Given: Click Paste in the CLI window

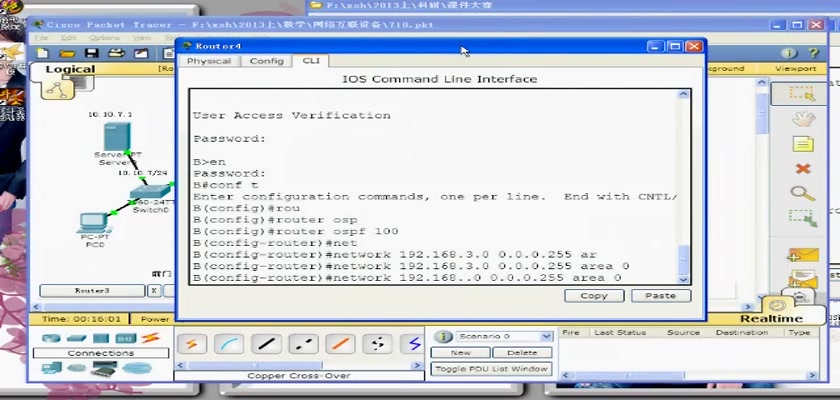Looking at the screenshot, I should [x=661, y=296].
